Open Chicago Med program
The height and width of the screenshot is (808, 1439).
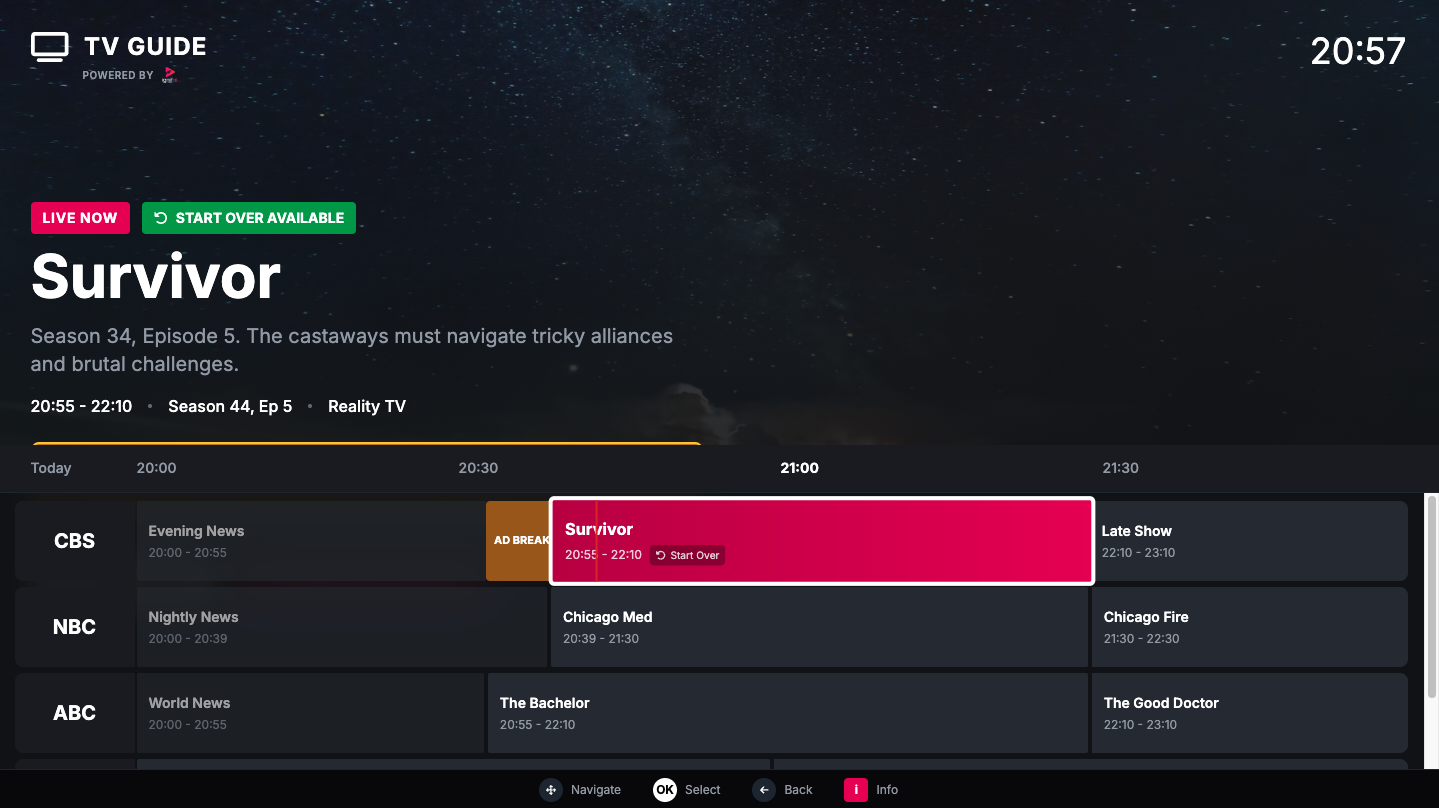point(819,627)
